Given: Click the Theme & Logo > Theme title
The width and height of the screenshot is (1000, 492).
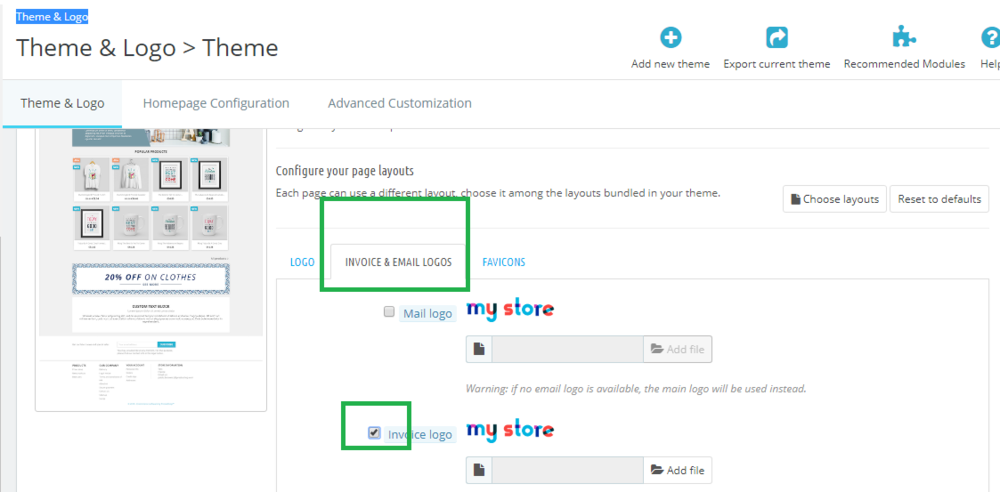Looking at the screenshot, I should pos(147,48).
